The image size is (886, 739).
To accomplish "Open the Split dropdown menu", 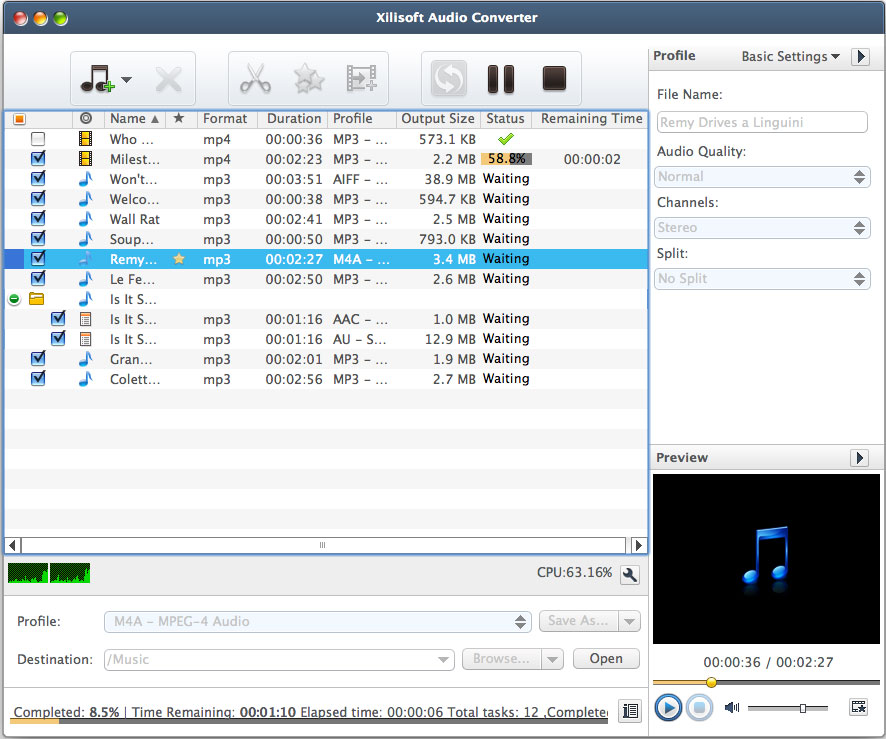I will (762, 279).
